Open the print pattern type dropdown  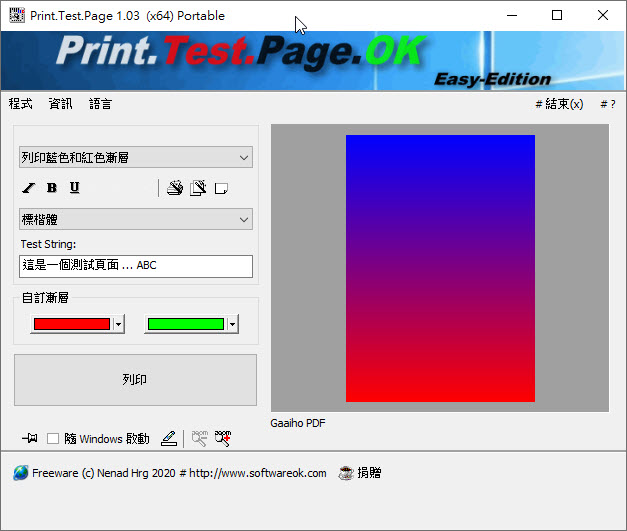(x=136, y=157)
